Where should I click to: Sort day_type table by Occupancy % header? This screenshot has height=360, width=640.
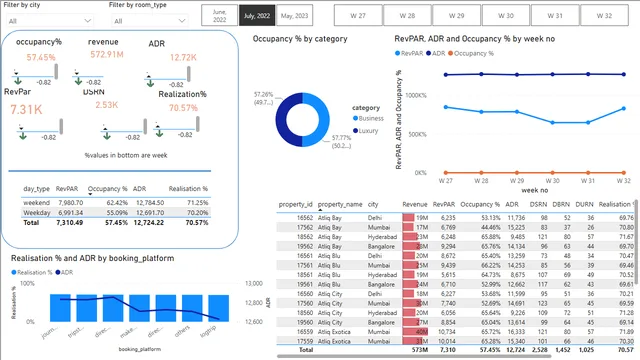pyautogui.click(x=108, y=189)
